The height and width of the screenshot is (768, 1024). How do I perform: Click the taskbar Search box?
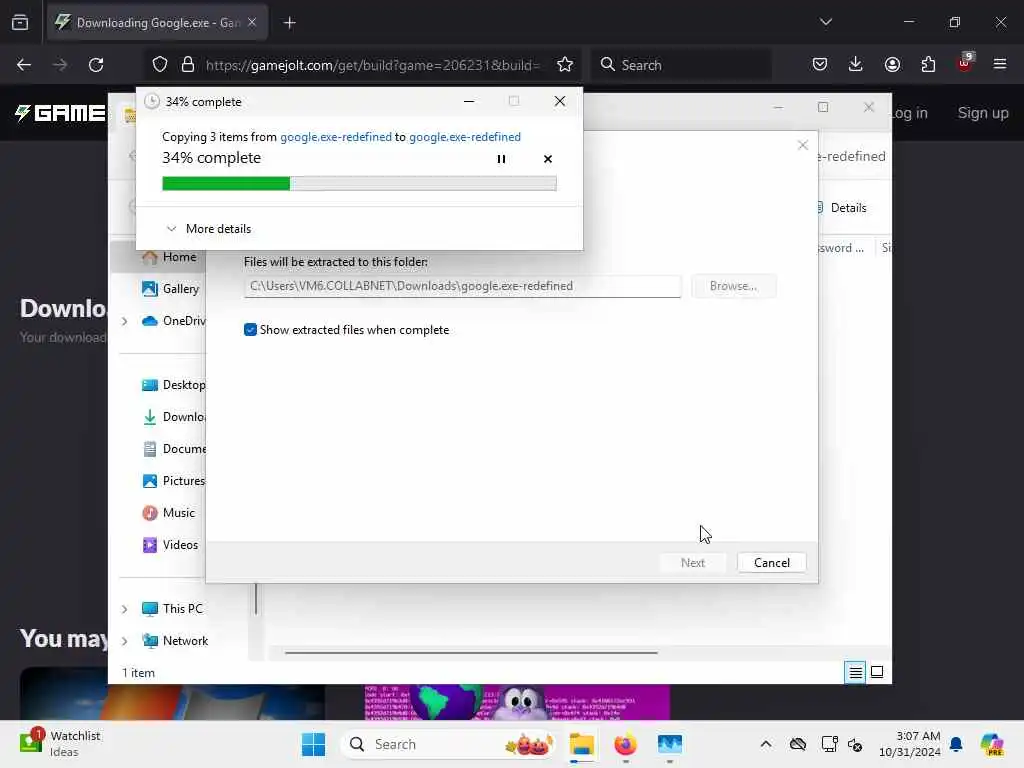click(449, 744)
